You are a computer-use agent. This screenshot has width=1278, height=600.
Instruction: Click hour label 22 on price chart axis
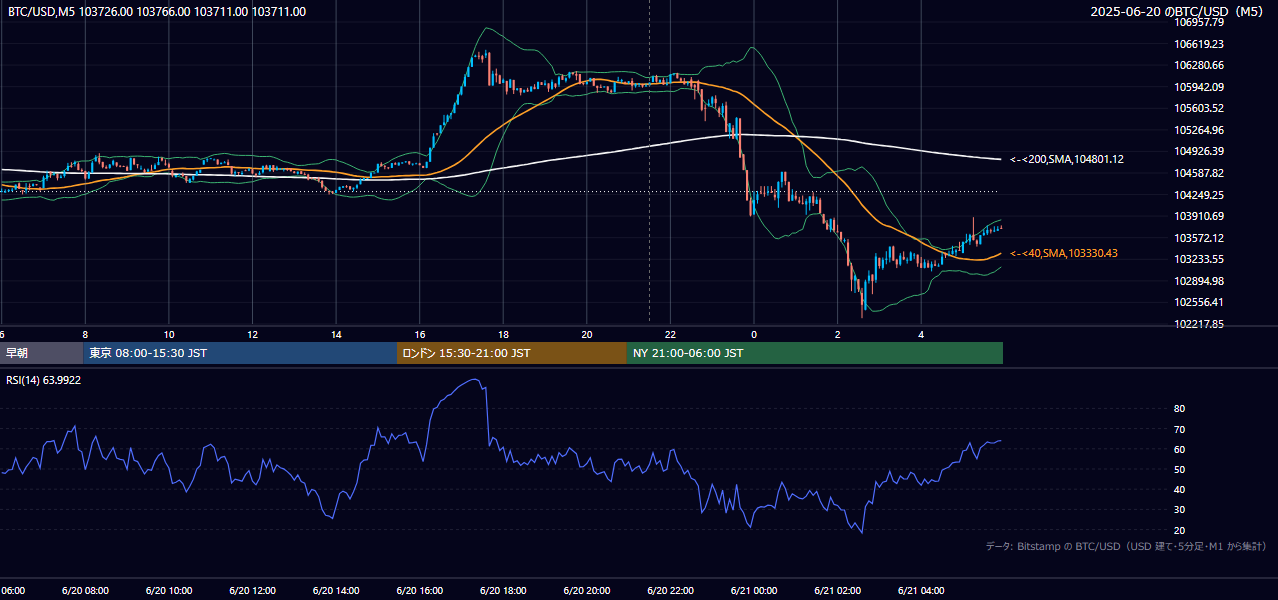pyautogui.click(x=670, y=335)
